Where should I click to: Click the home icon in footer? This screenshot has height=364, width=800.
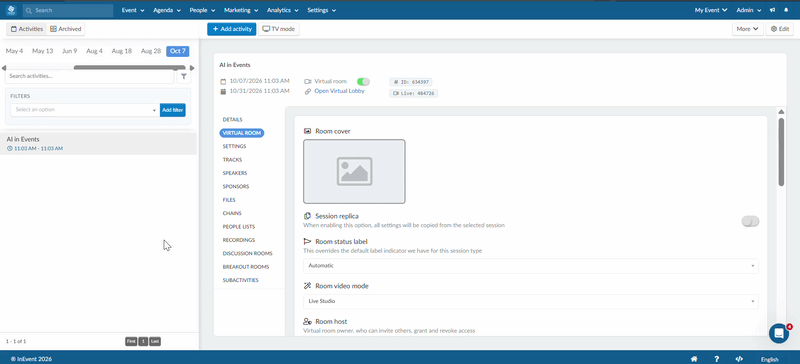[x=694, y=359]
